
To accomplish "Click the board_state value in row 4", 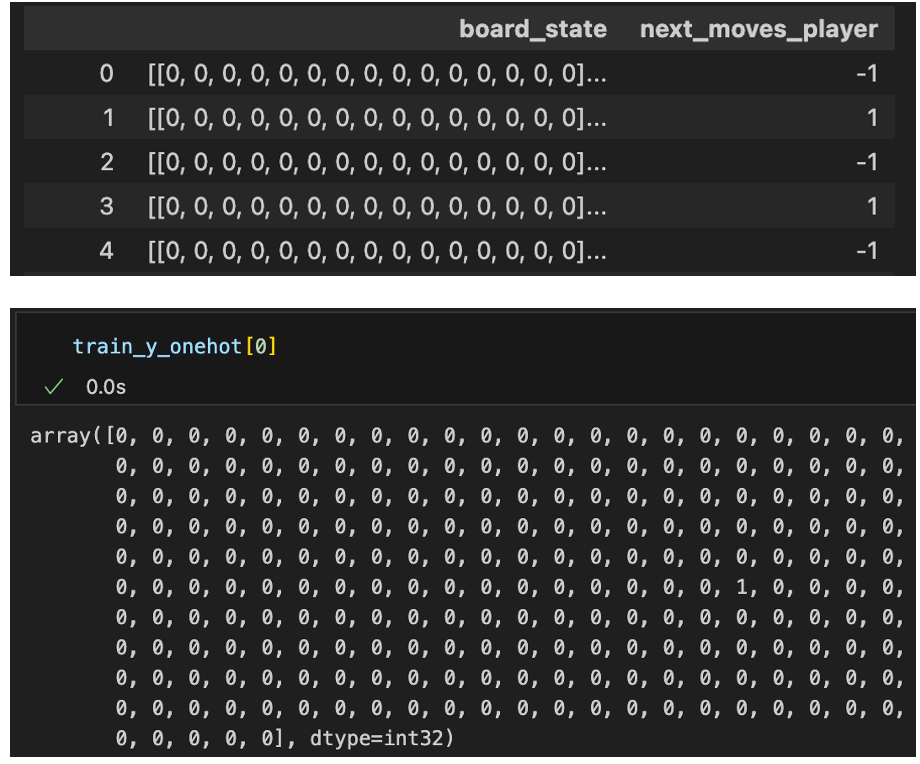I will [x=377, y=250].
